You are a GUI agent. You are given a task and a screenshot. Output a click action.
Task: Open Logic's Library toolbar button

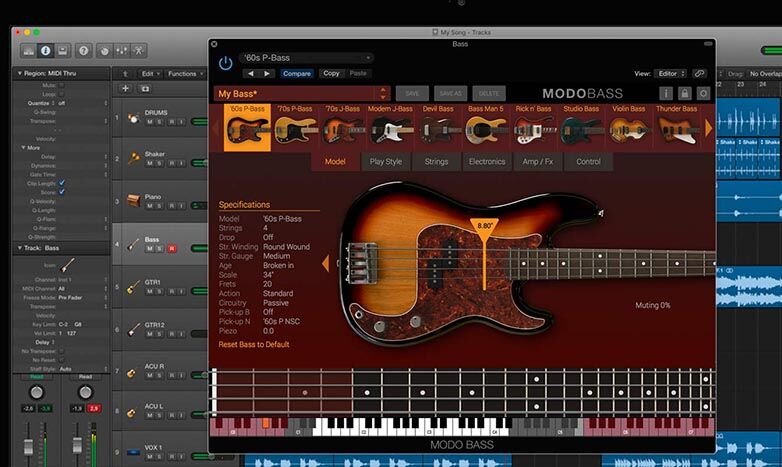pyautogui.click(x=29, y=50)
